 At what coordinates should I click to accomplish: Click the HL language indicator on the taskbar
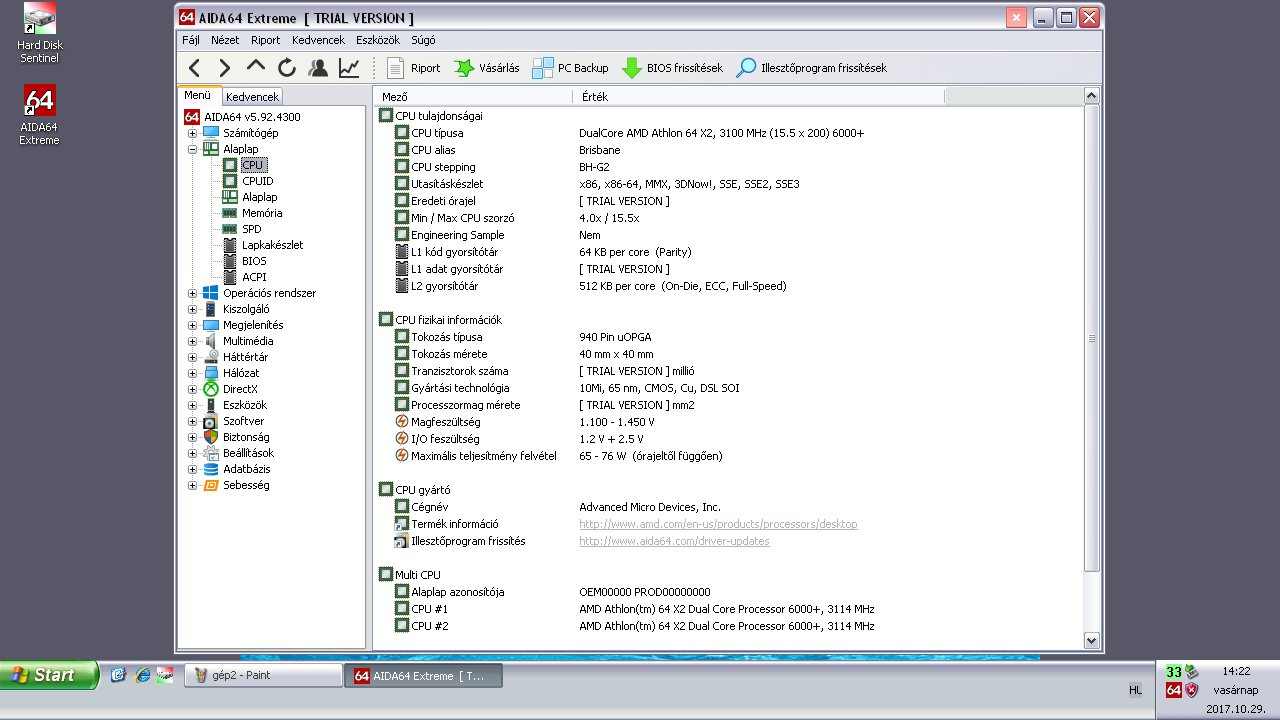tap(1135, 690)
